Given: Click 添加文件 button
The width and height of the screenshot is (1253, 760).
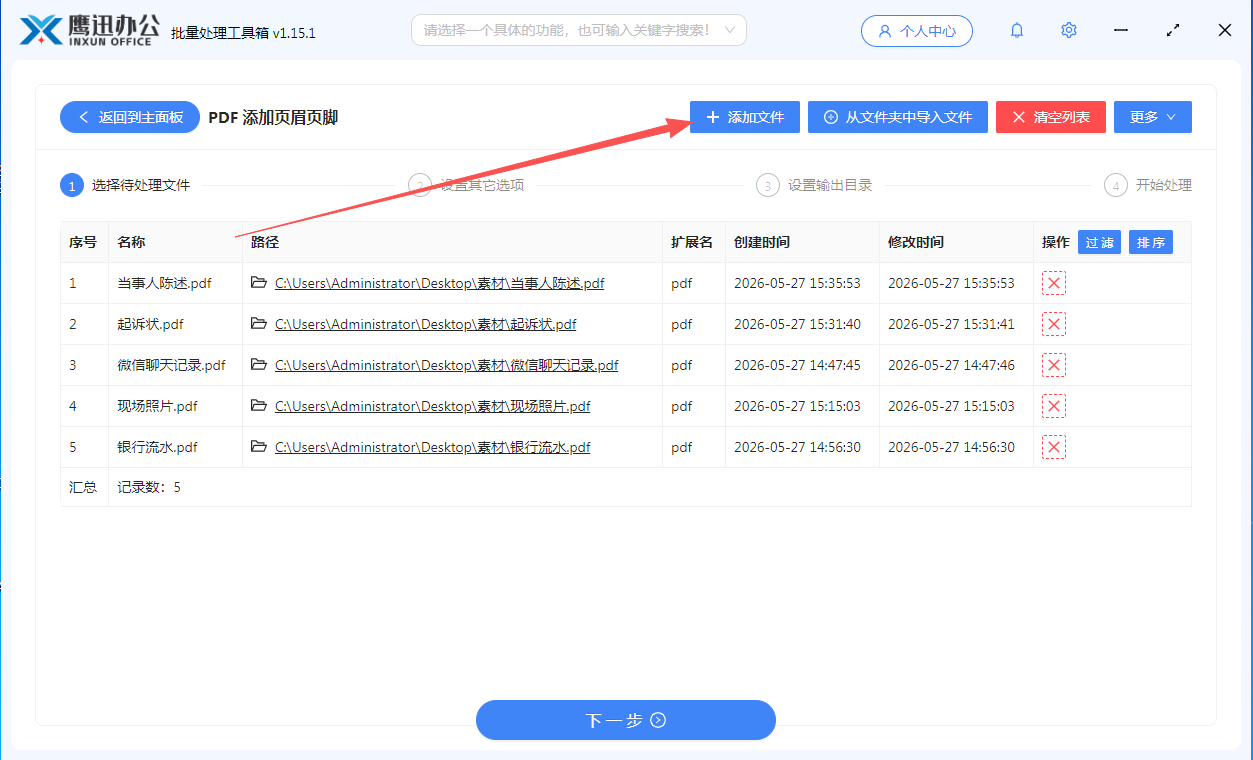Looking at the screenshot, I should 745,117.
